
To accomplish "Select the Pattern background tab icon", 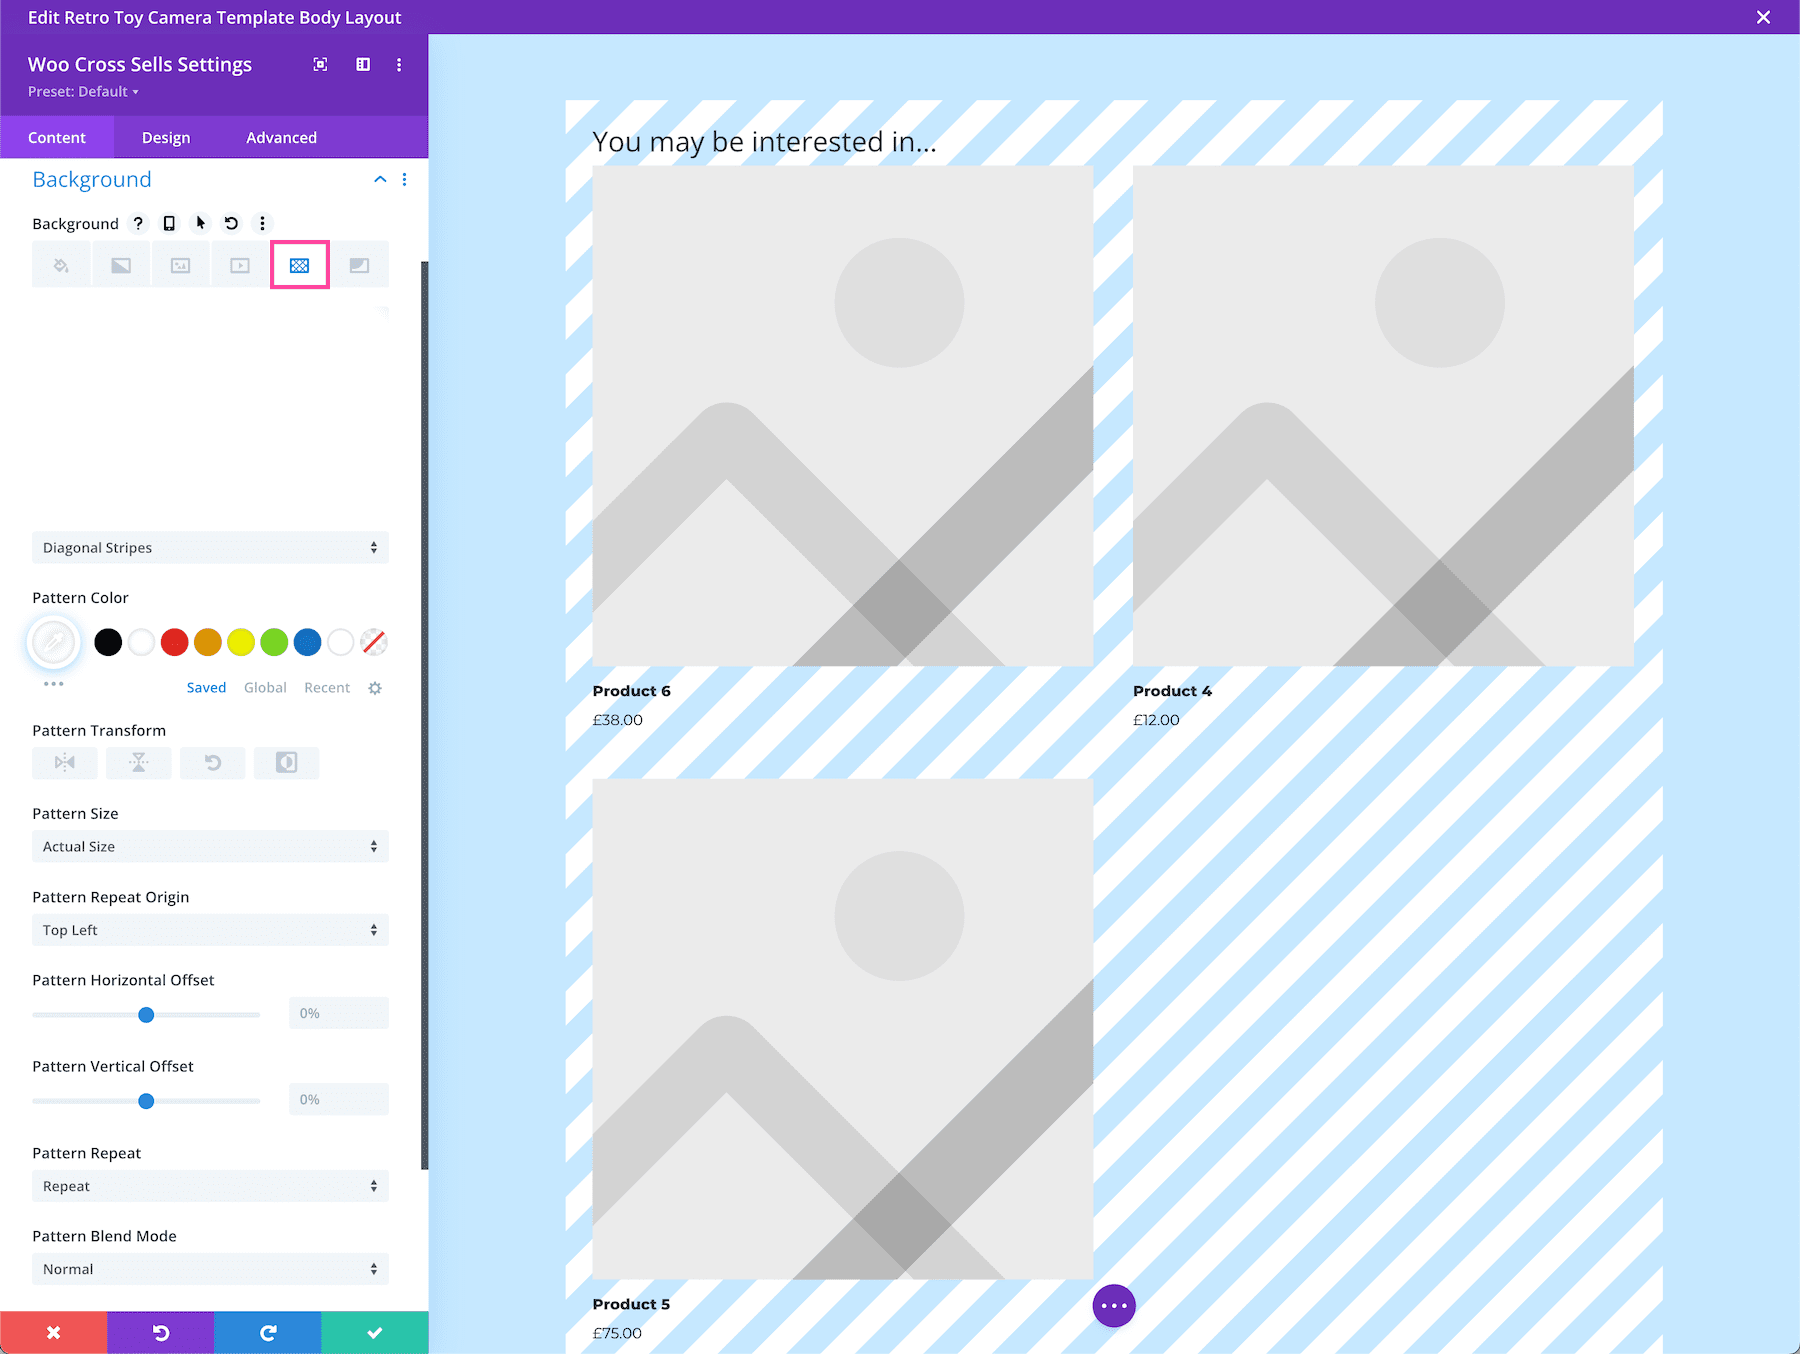I will 299,264.
